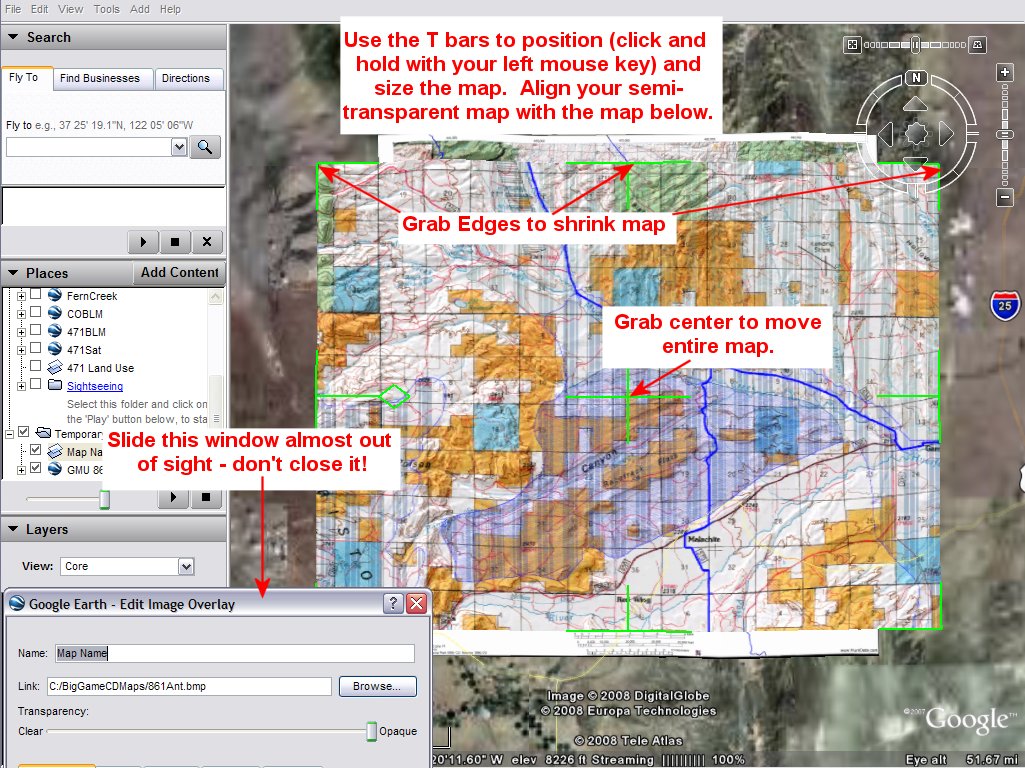This screenshot has height=768, width=1025.
Task: Collapse the Search panel header
Action: (12, 37)
